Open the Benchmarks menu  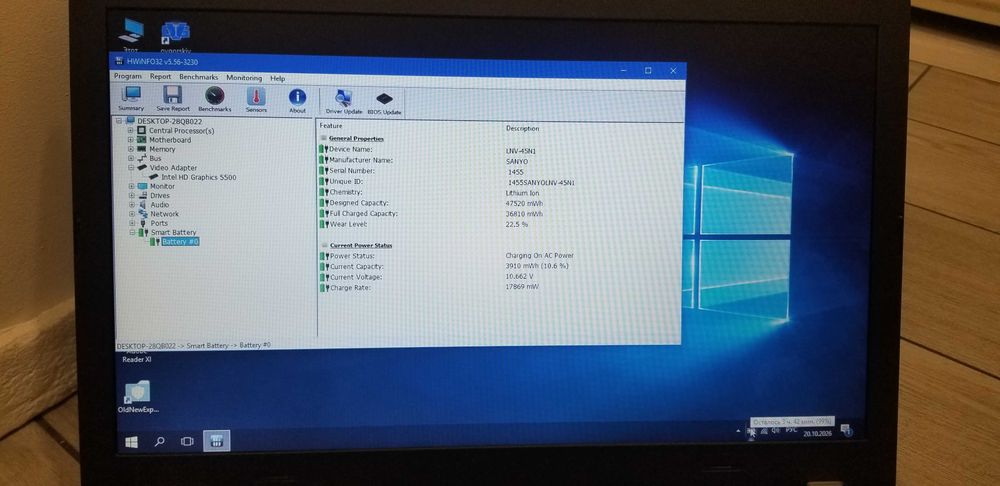click(x=198, y=77)
